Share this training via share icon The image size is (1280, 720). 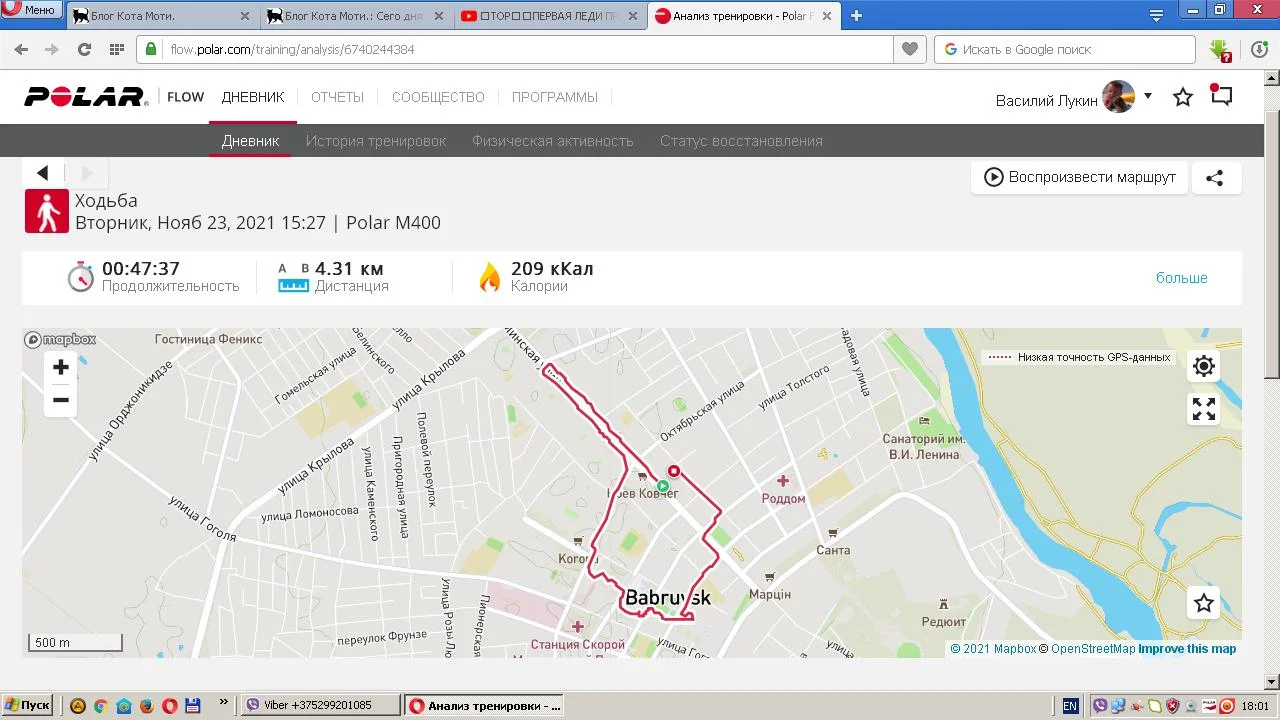(1214, 178)
